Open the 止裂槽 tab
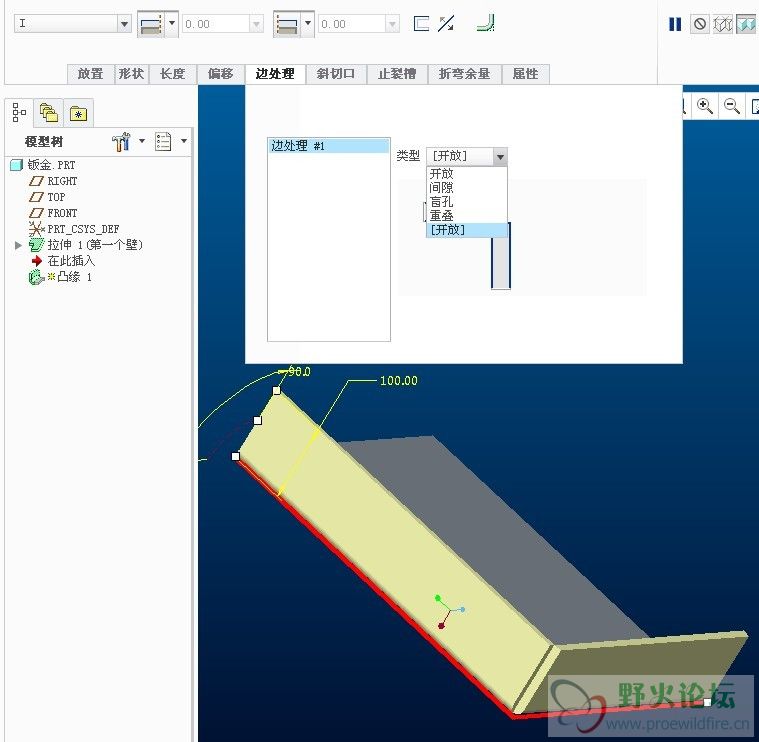Viewport: 759px width, 742px height. tap(397, 74)
